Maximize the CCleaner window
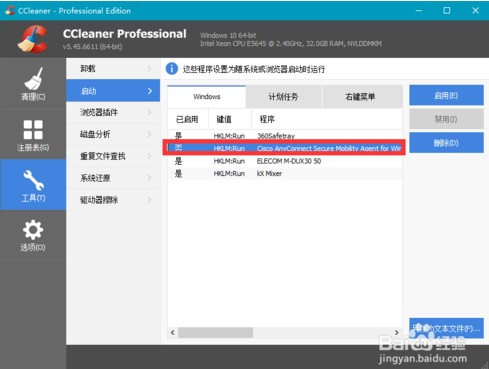Screen dimensions: 489x369 [447, 10]
